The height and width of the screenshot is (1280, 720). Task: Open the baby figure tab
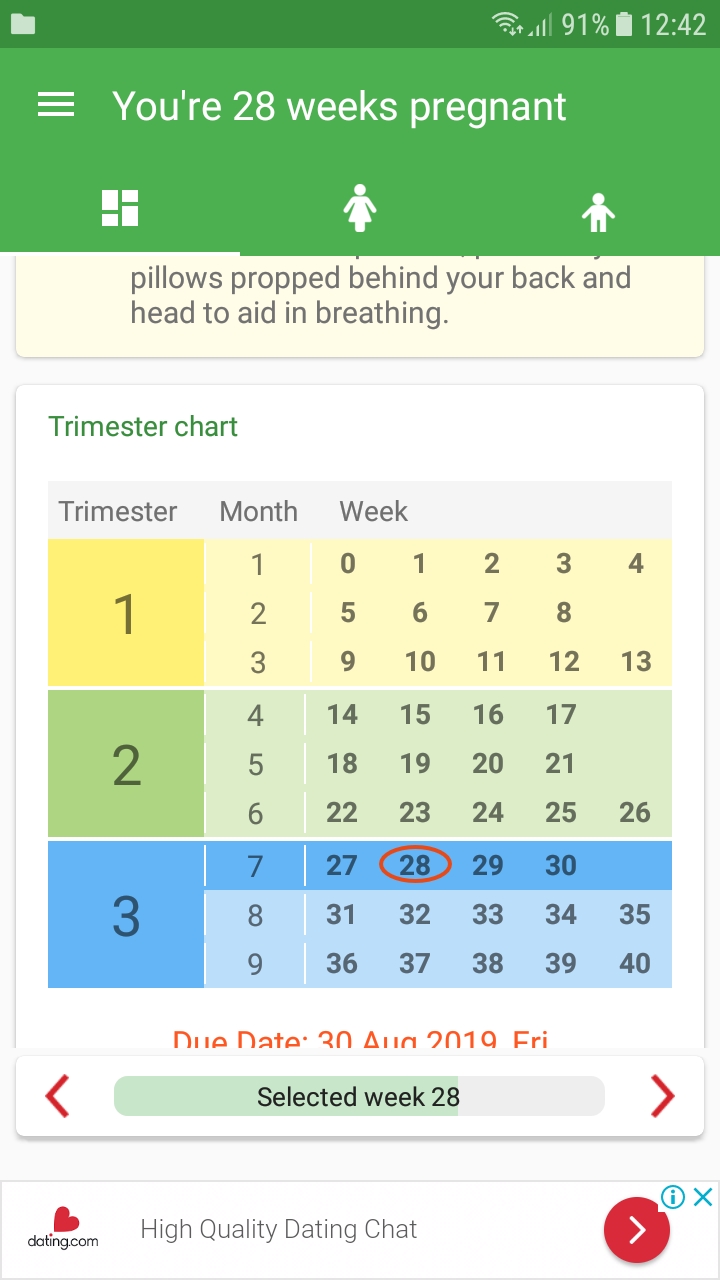click(x=599, y=210)
